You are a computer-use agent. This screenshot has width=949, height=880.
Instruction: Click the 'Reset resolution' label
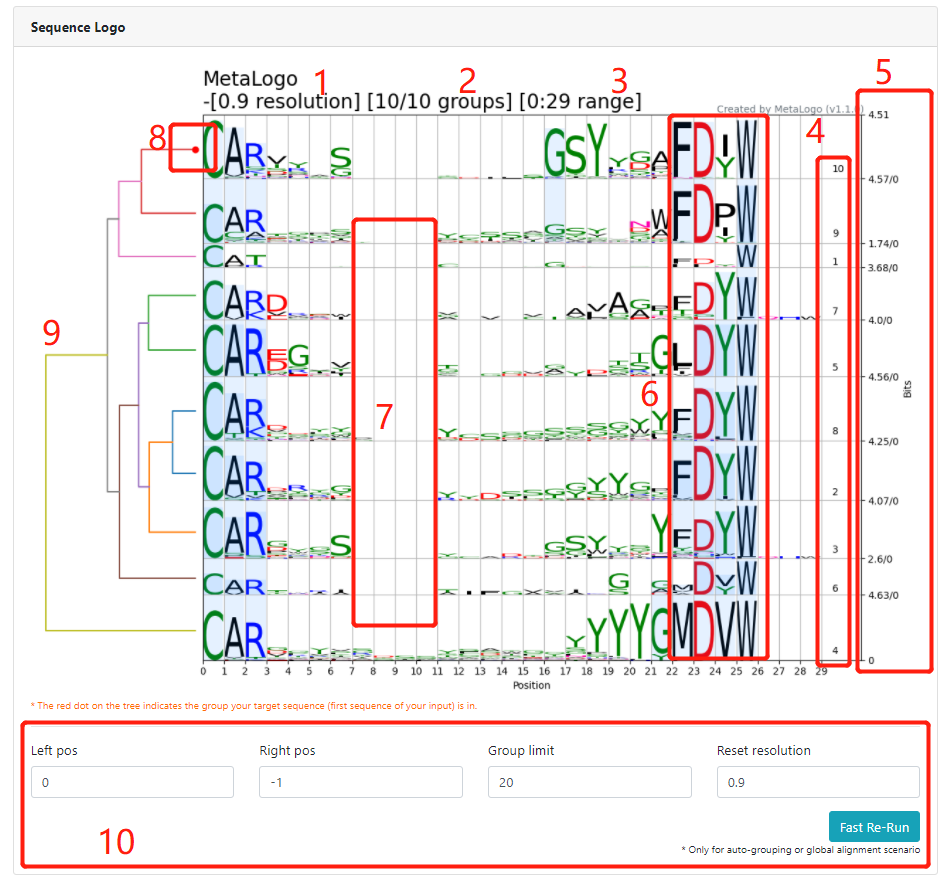pyautogui.click(x=764, y=750)
